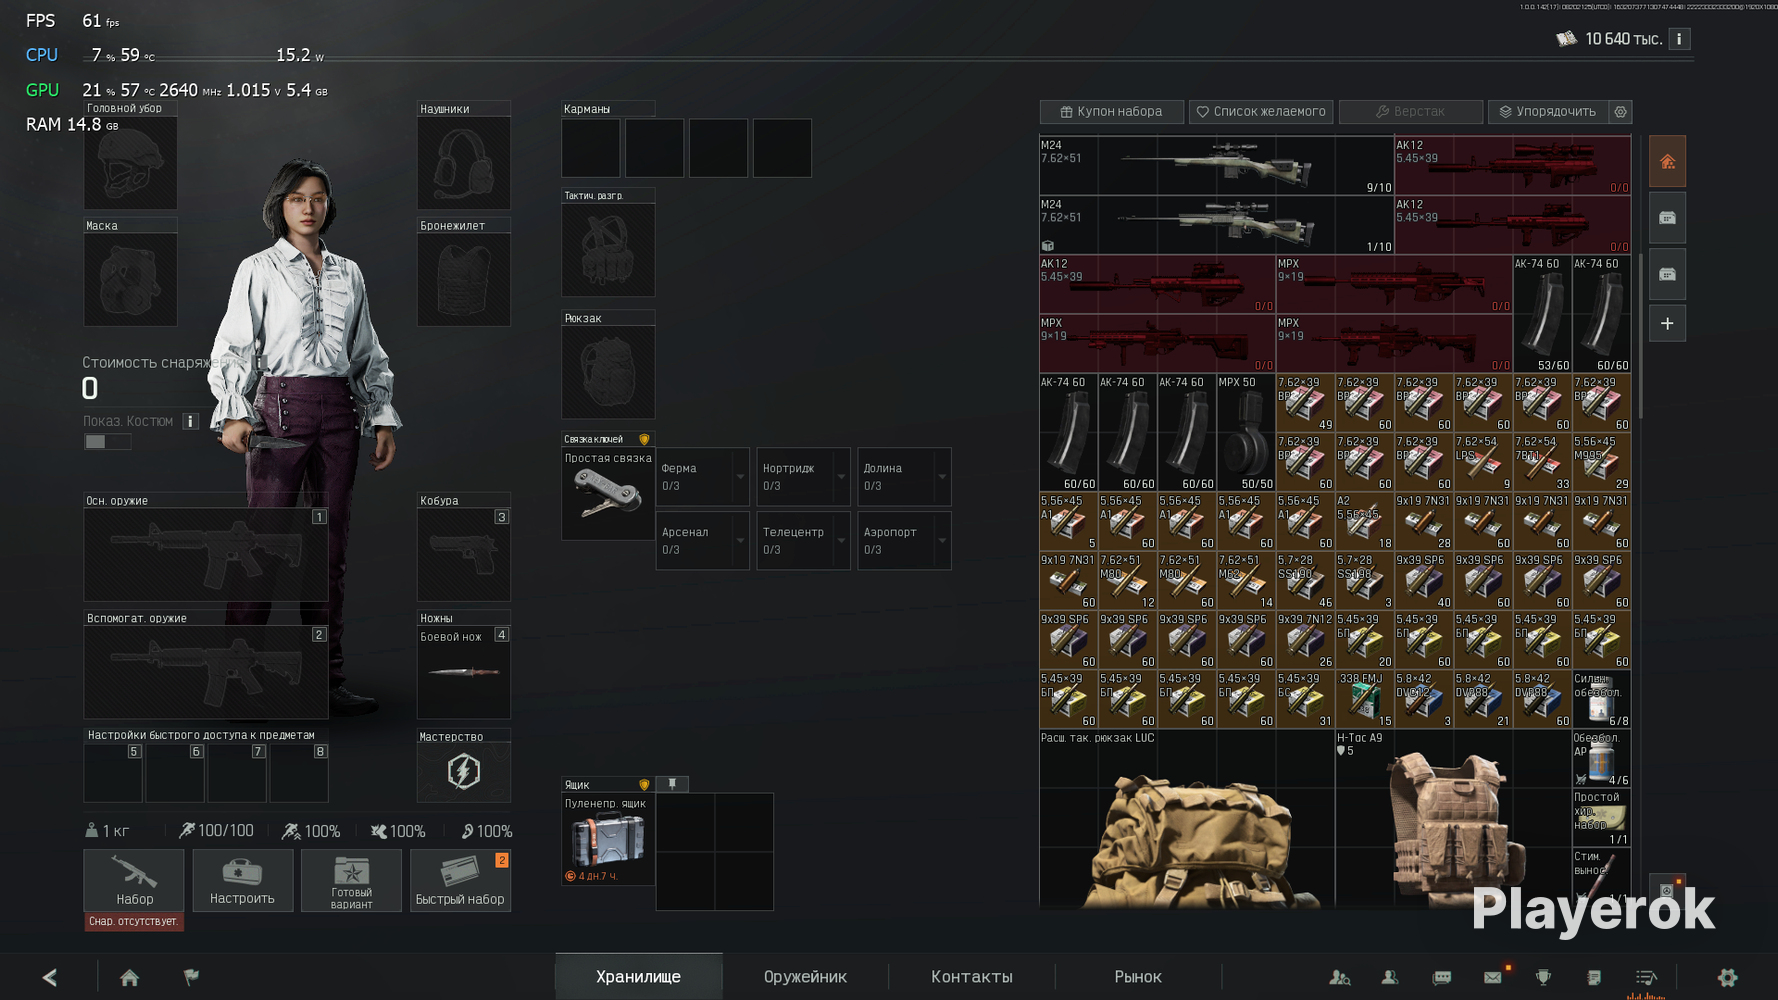Viewport: 1778px width, 1000px height.
Task: Click the empty Кобура holster slot
Action: 463,555
